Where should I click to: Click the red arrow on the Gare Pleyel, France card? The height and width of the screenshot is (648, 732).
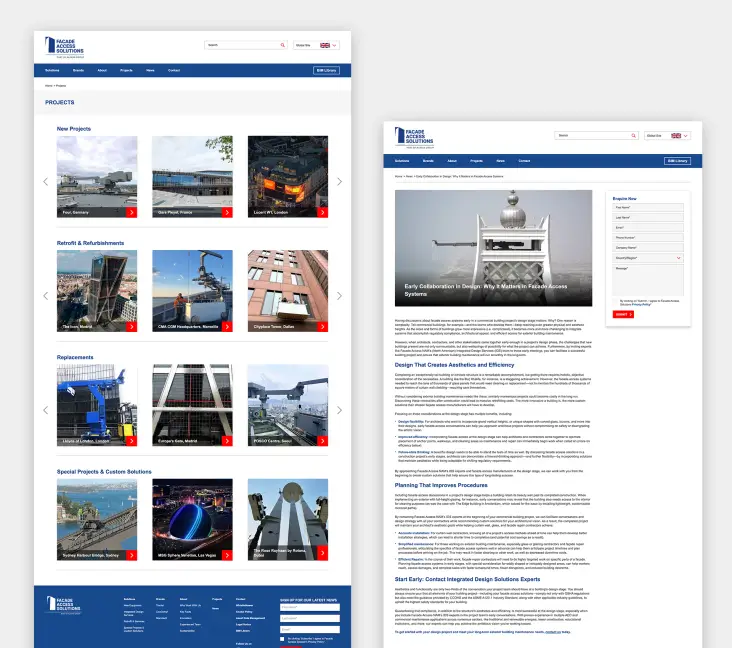(x=227, y=212)
